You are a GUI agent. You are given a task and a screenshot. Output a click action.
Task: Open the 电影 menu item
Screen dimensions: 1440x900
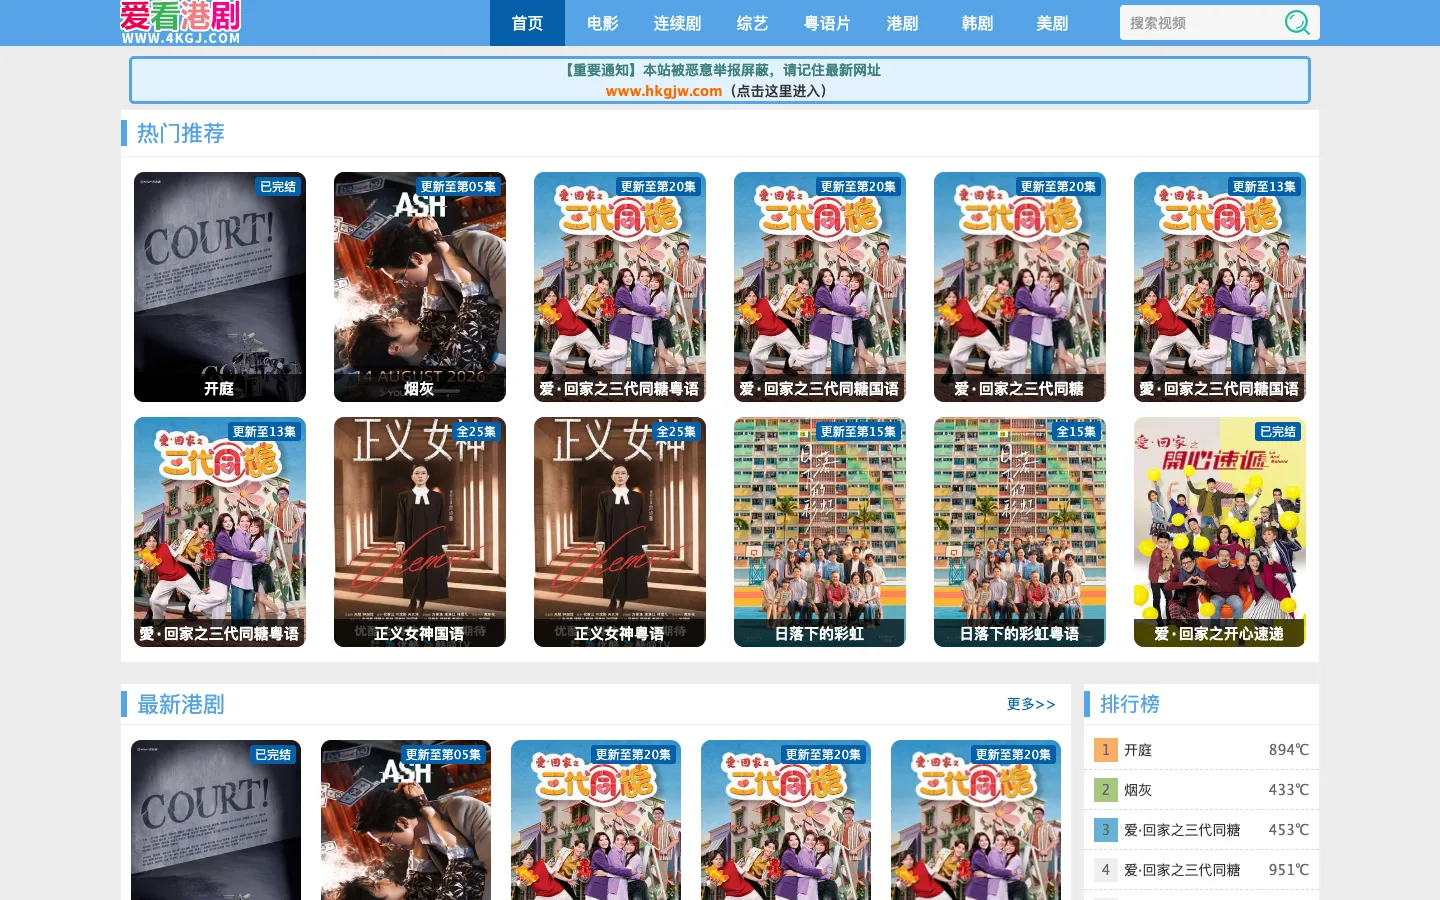[x=602, y=23]
